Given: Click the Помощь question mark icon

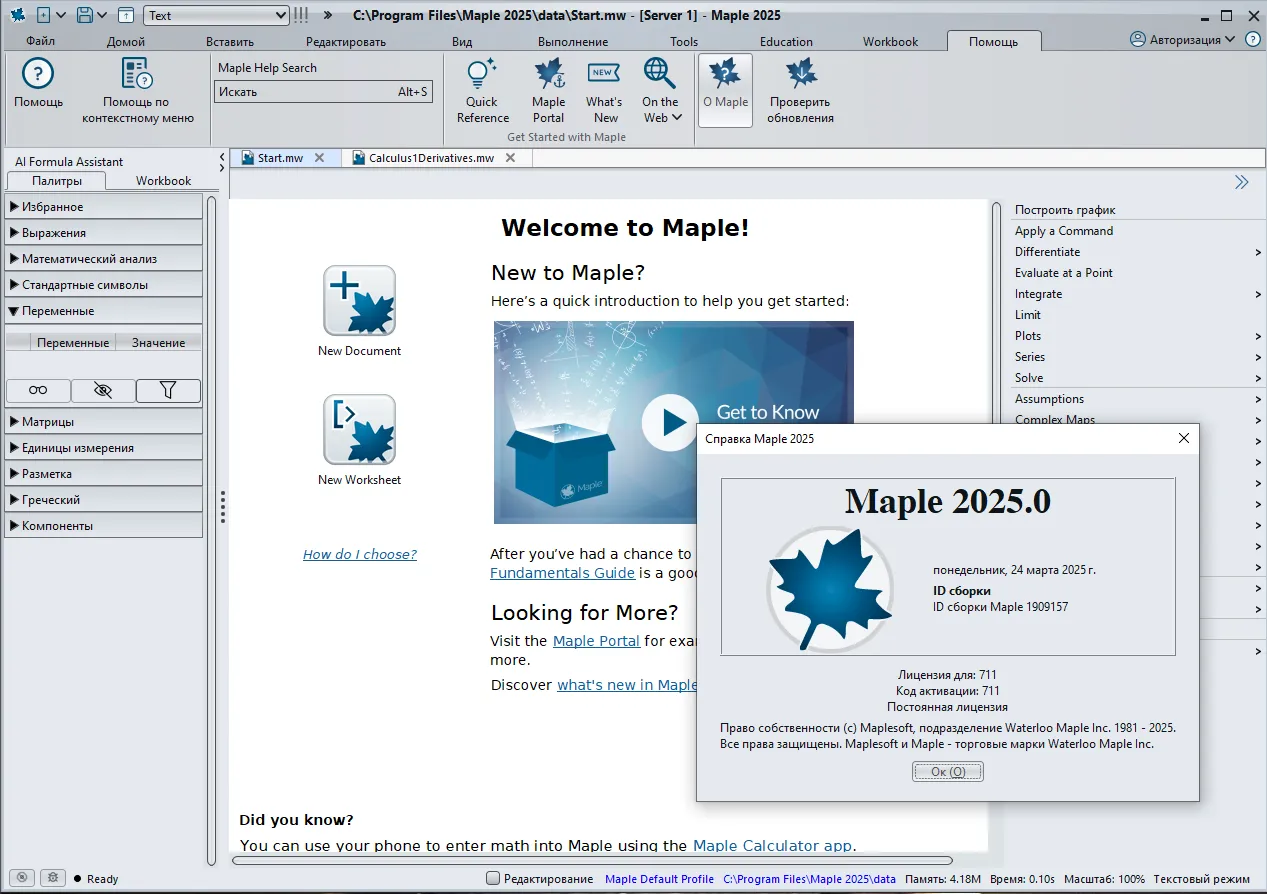Looking at the screenshot, I should click(38, 73).
